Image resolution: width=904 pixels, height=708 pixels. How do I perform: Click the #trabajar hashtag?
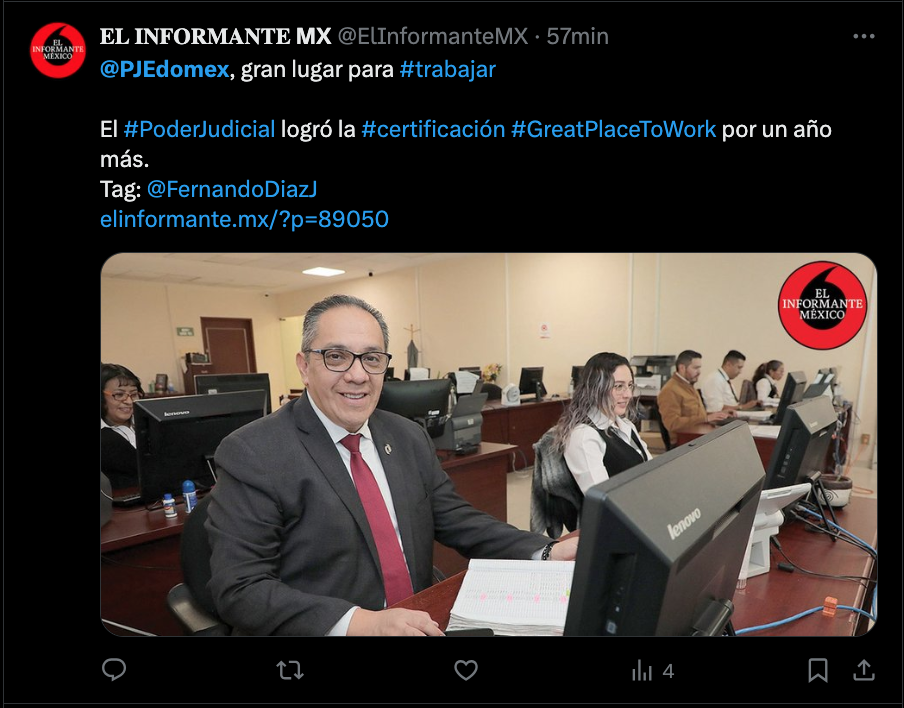447,70
